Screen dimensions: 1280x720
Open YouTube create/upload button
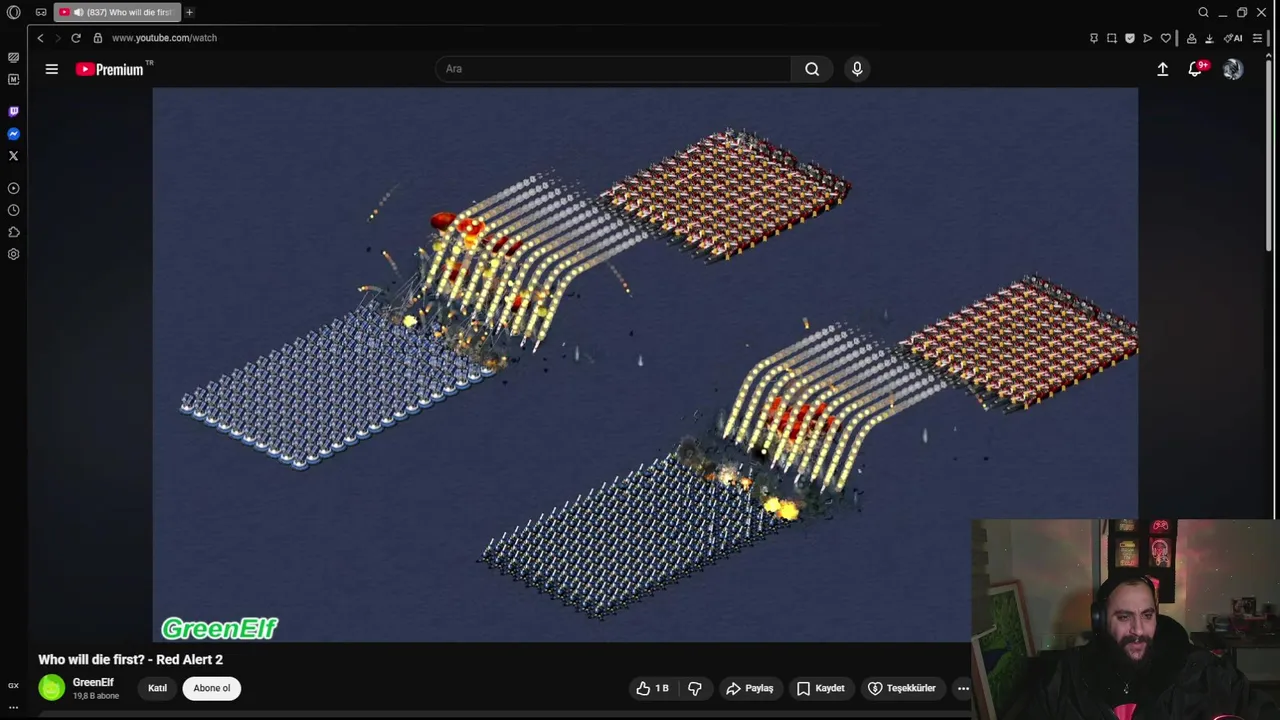pyautogui.click(x=1163, y=69)
